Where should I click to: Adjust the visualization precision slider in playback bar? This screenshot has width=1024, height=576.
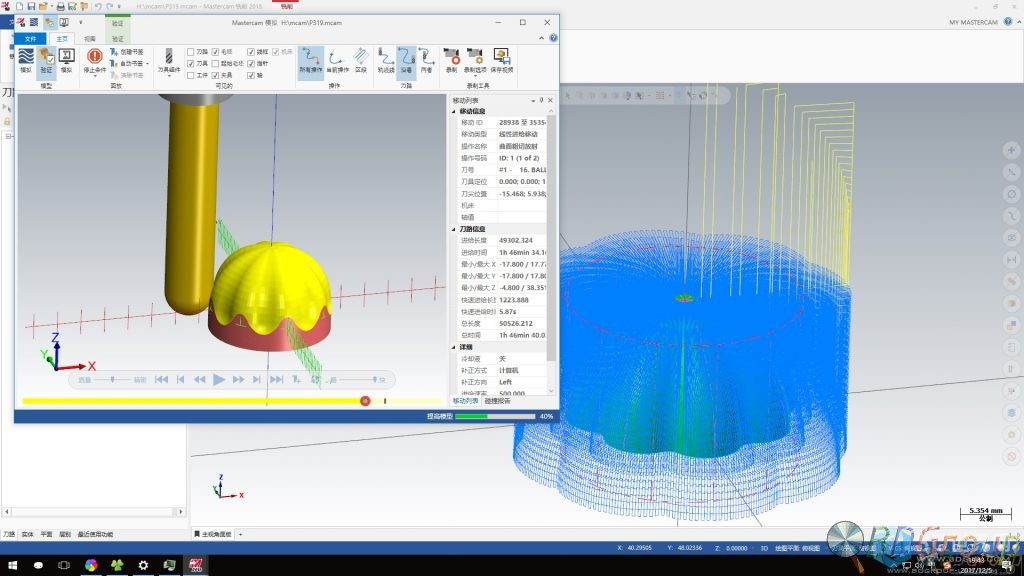point(113,379)
